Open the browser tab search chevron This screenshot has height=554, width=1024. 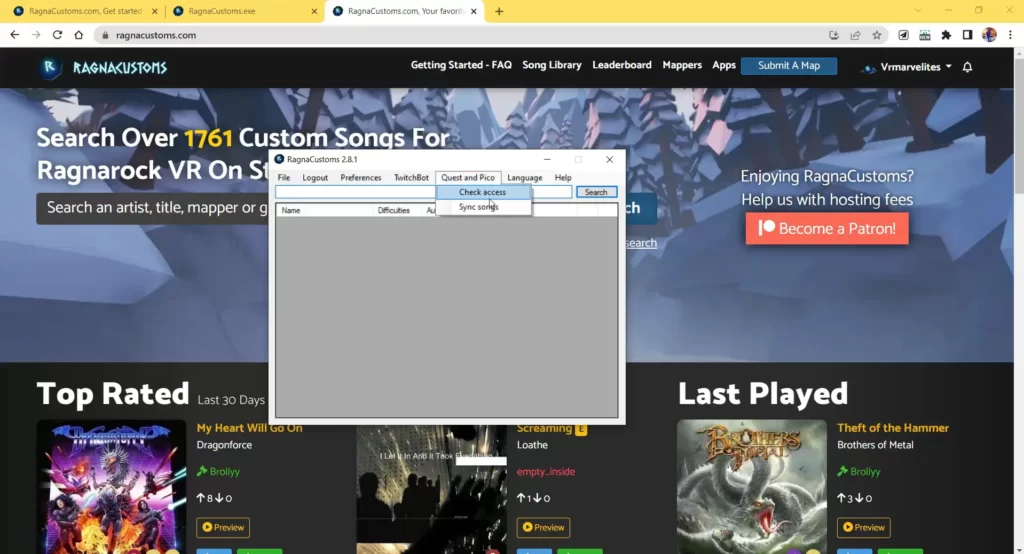tap(918, 10)
